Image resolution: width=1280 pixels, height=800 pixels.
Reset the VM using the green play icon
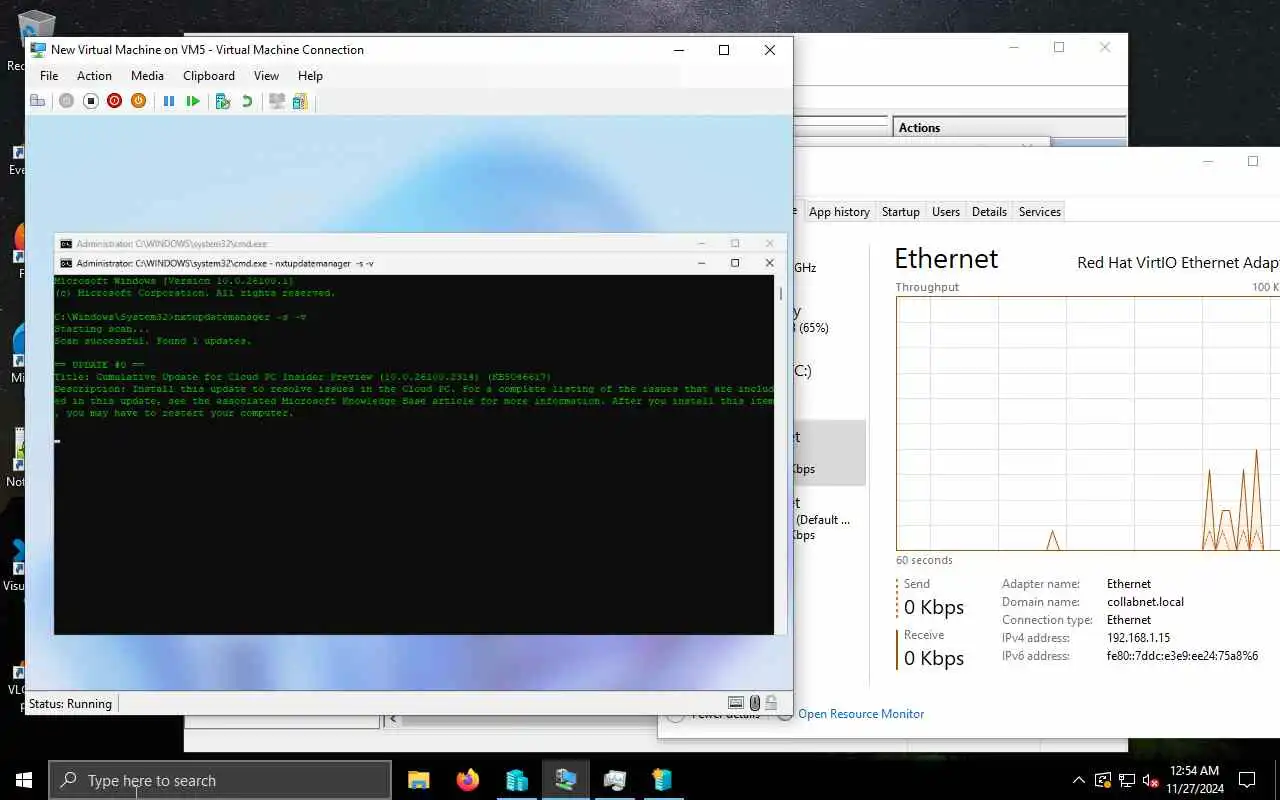(193, 101)
